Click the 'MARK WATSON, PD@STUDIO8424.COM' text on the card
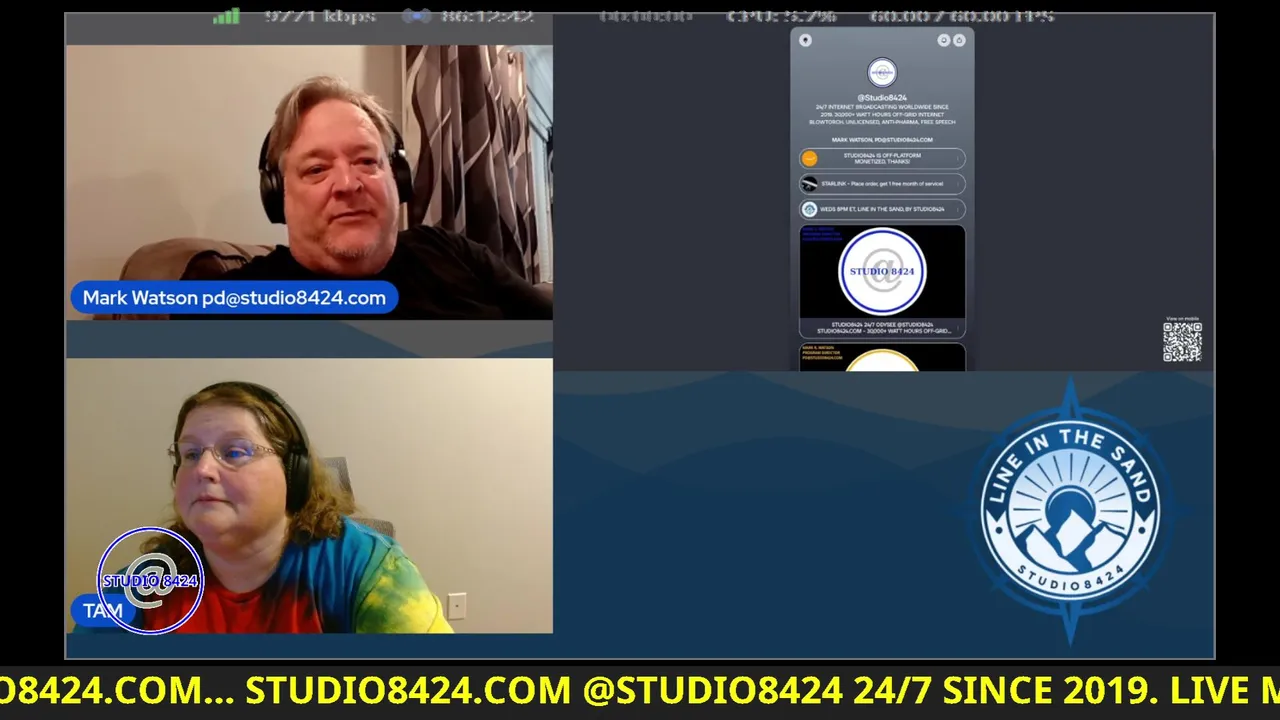The image size is (1280, 720). (x=882, y=140)
